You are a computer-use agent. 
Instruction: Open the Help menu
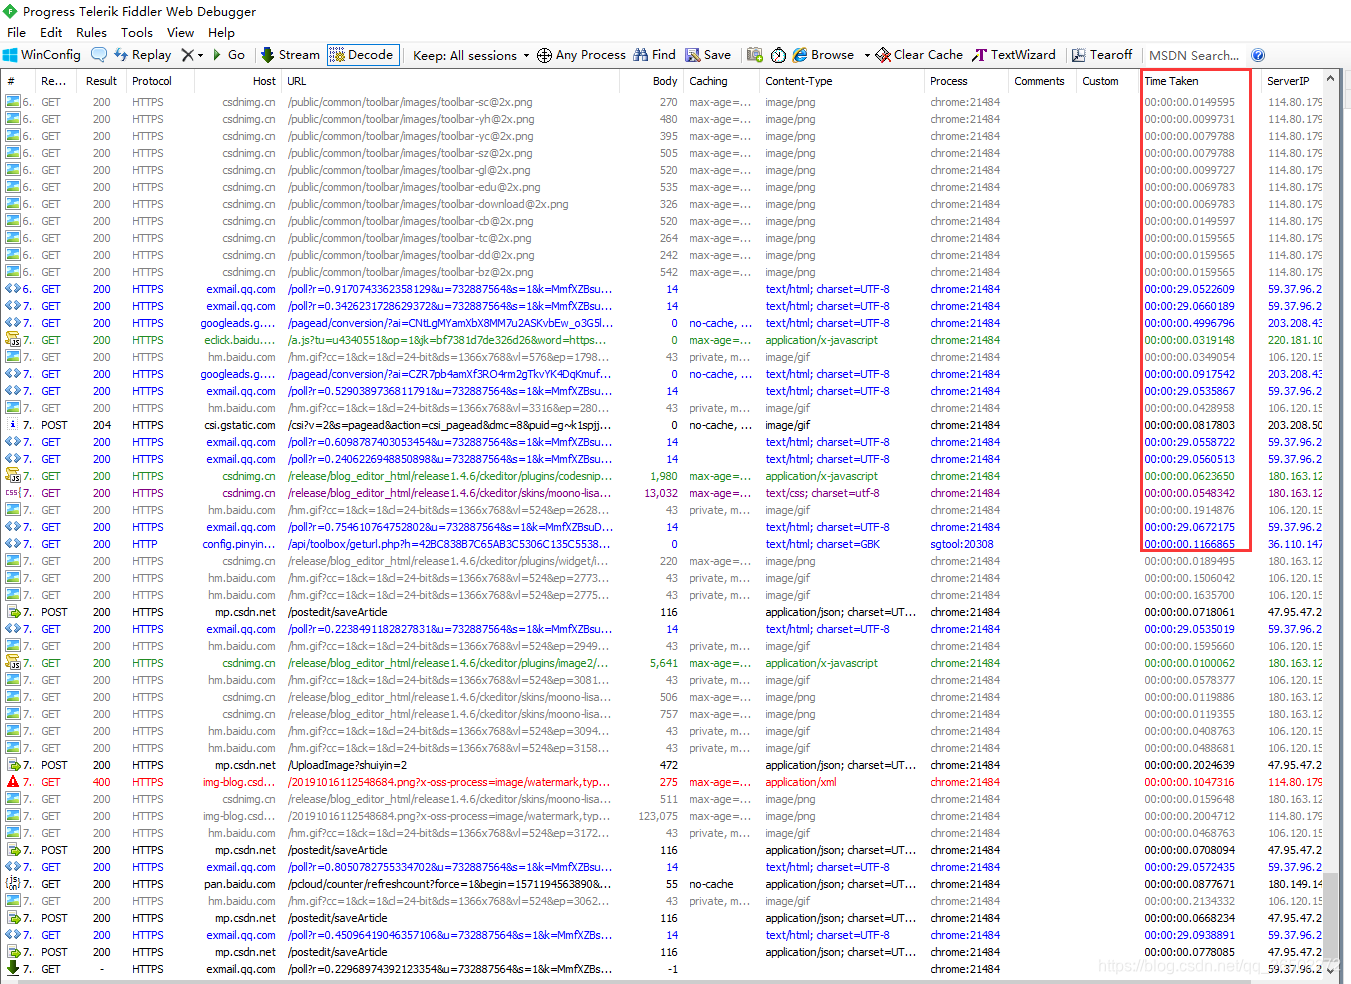[221, 32]
